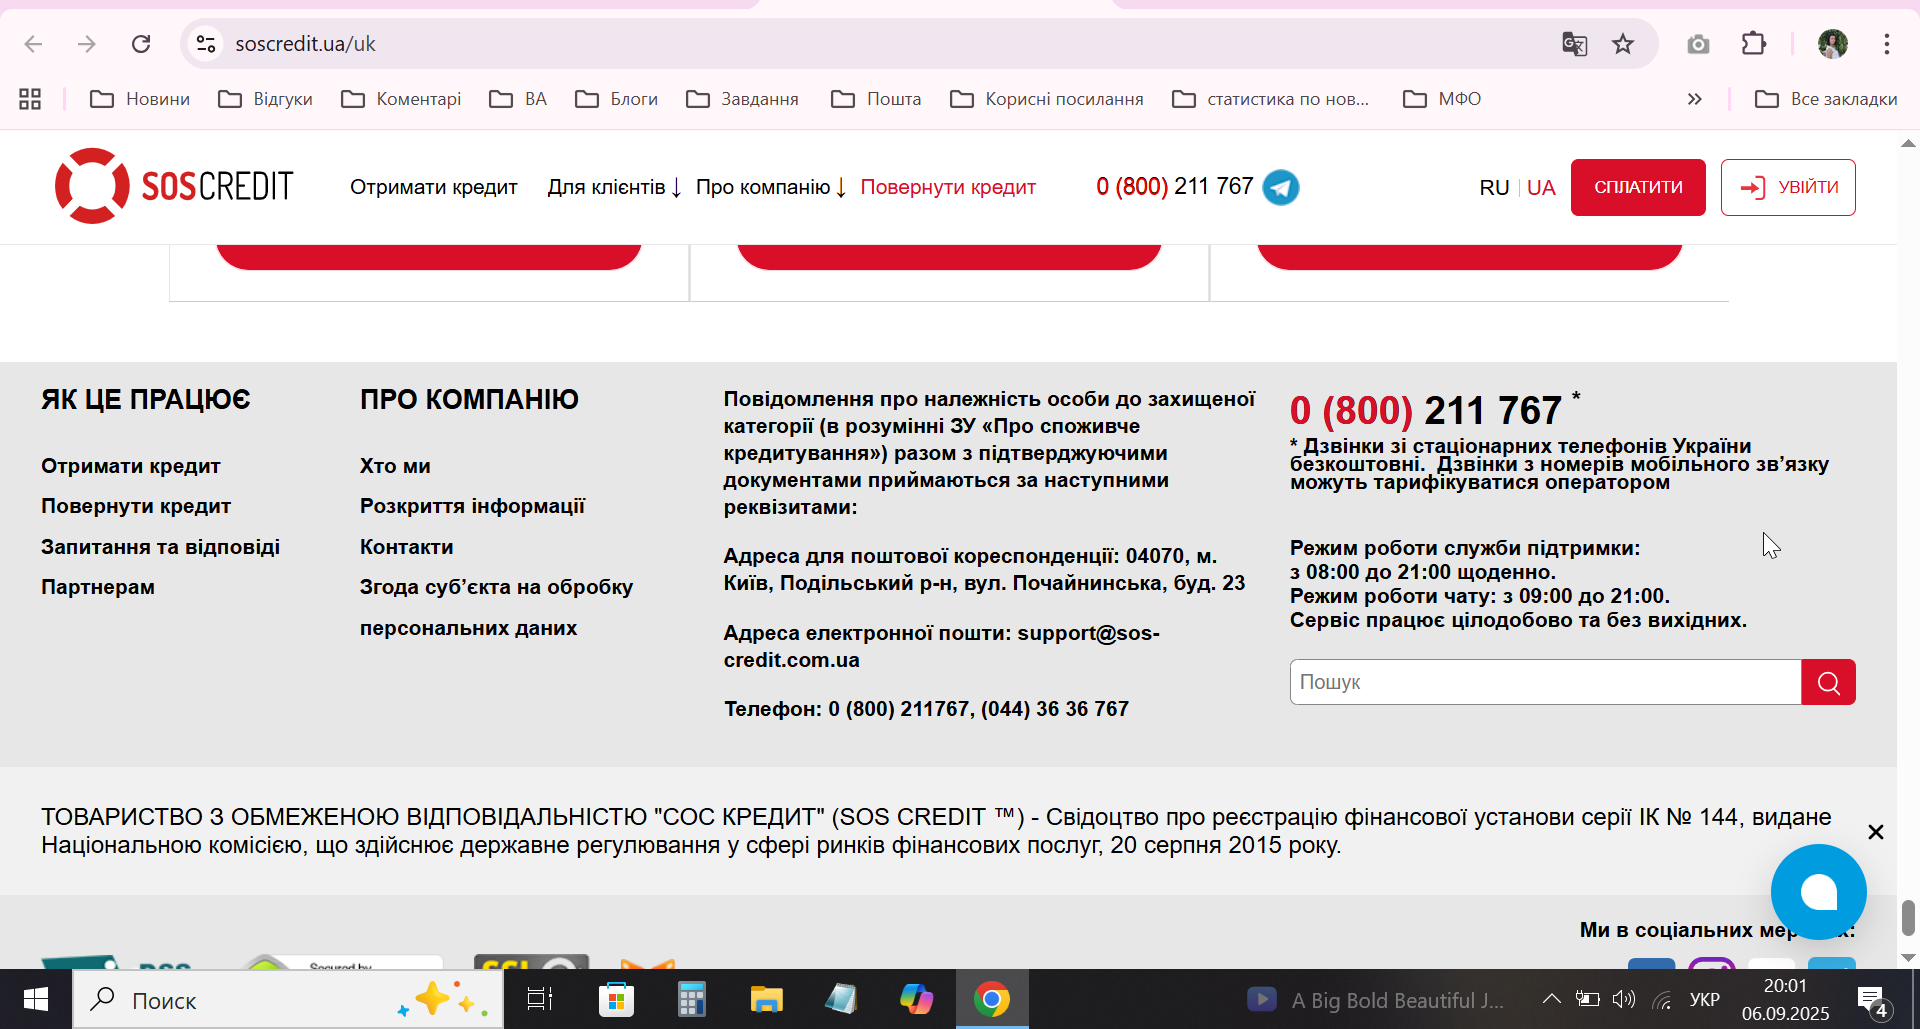Click the browser Forward arrow
Image resolution: width=1920 pixels, height=1029 pixels.
click(87, 44)
